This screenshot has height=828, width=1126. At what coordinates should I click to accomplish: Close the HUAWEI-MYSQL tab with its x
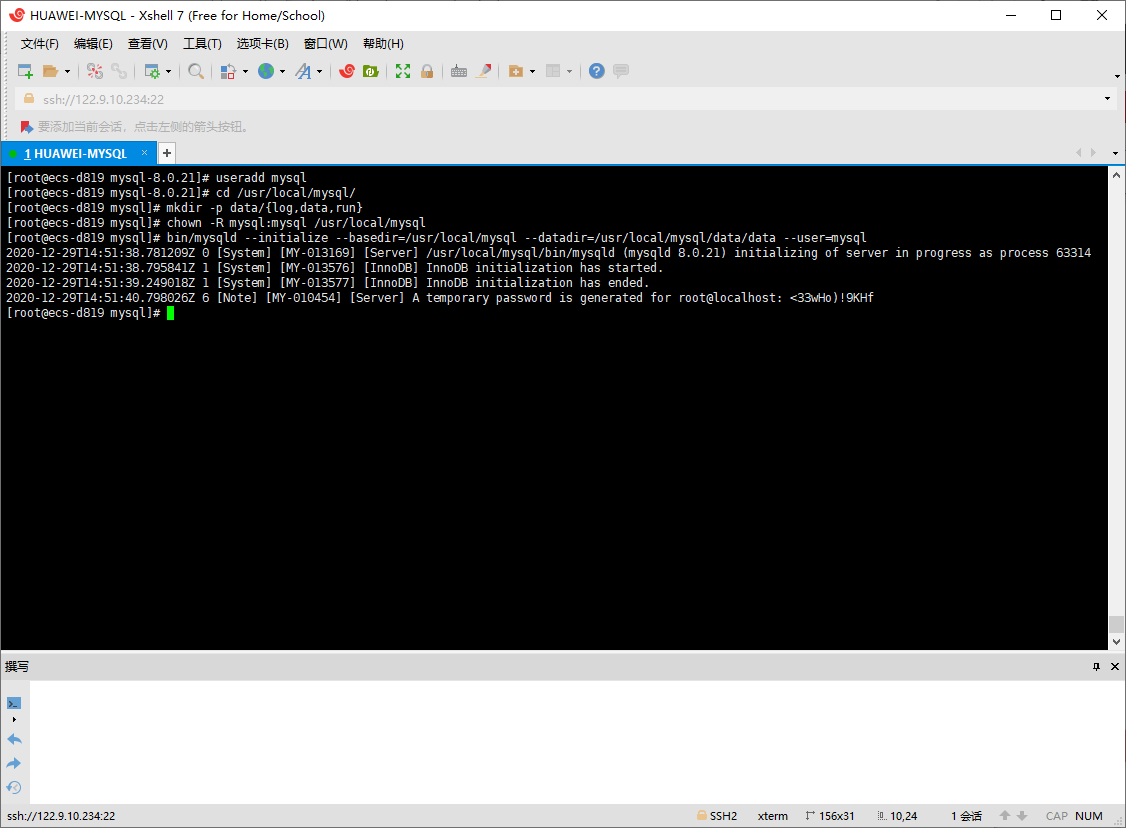click(144, 153)
